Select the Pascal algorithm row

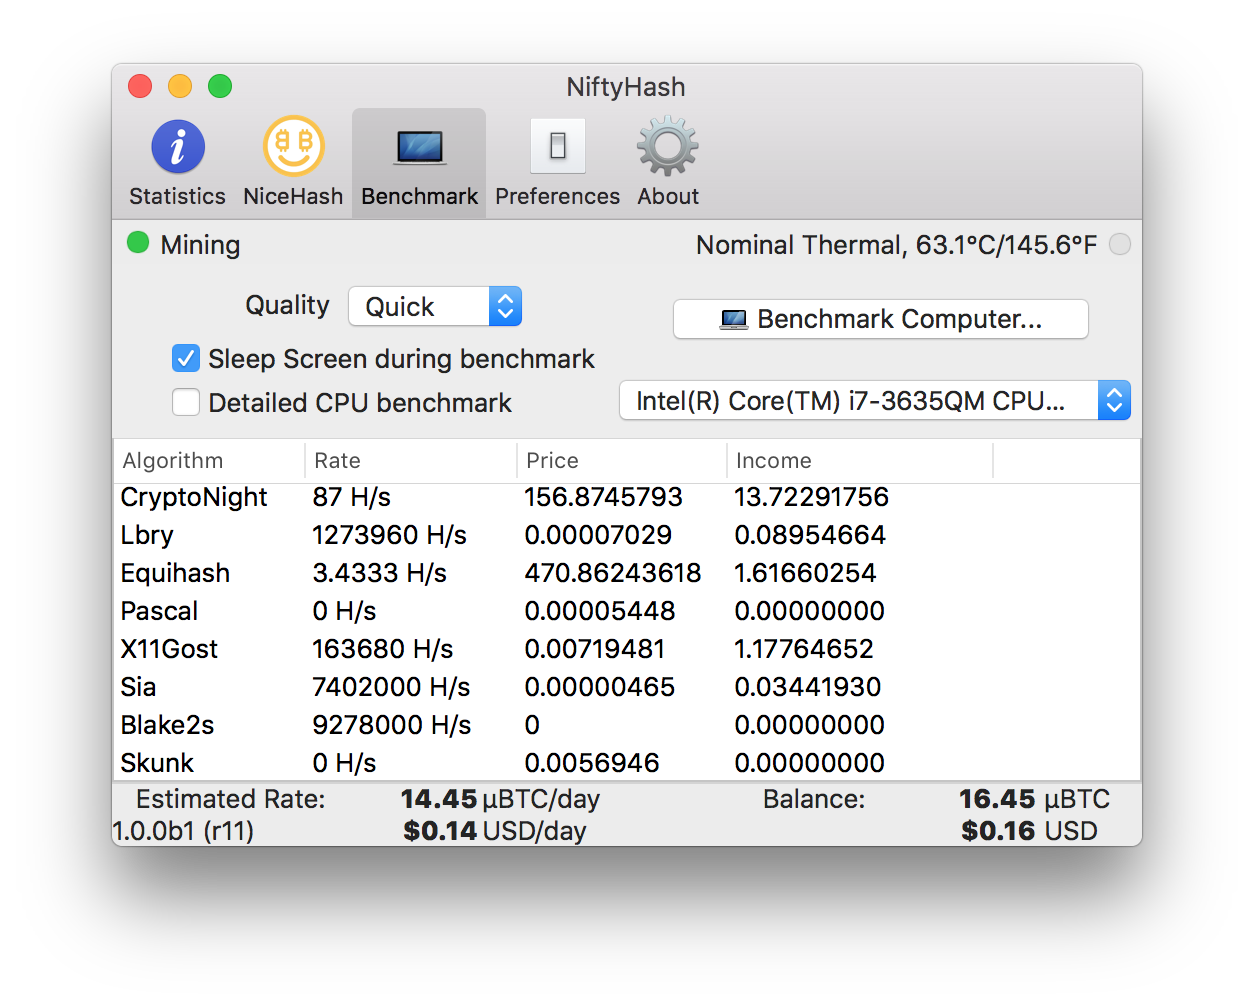tap(627, 611)
